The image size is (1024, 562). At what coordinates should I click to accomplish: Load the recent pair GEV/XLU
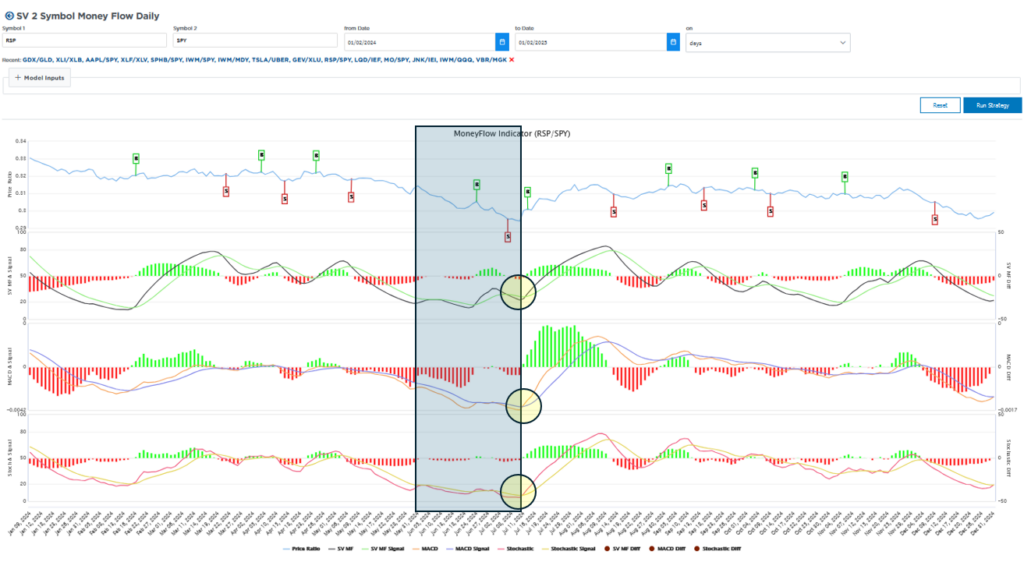click(307, 59)
